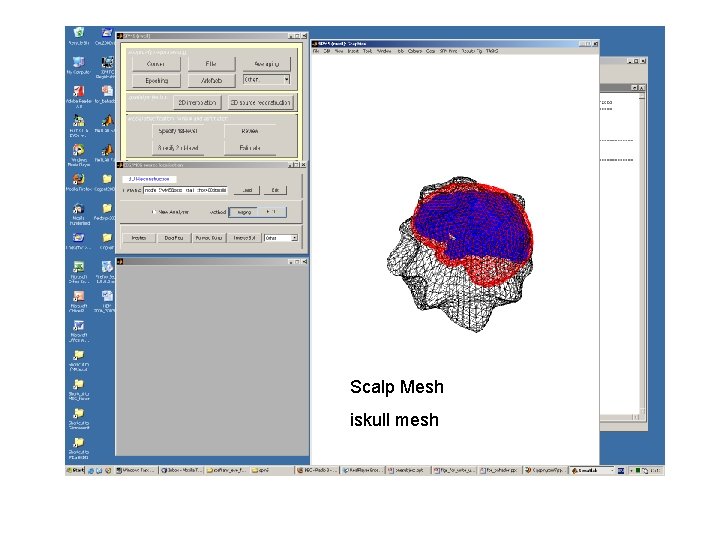Screen dimensions: 720x540
Task: Switch to the spm5 folder taskbar item
Action: pos(271,471)
